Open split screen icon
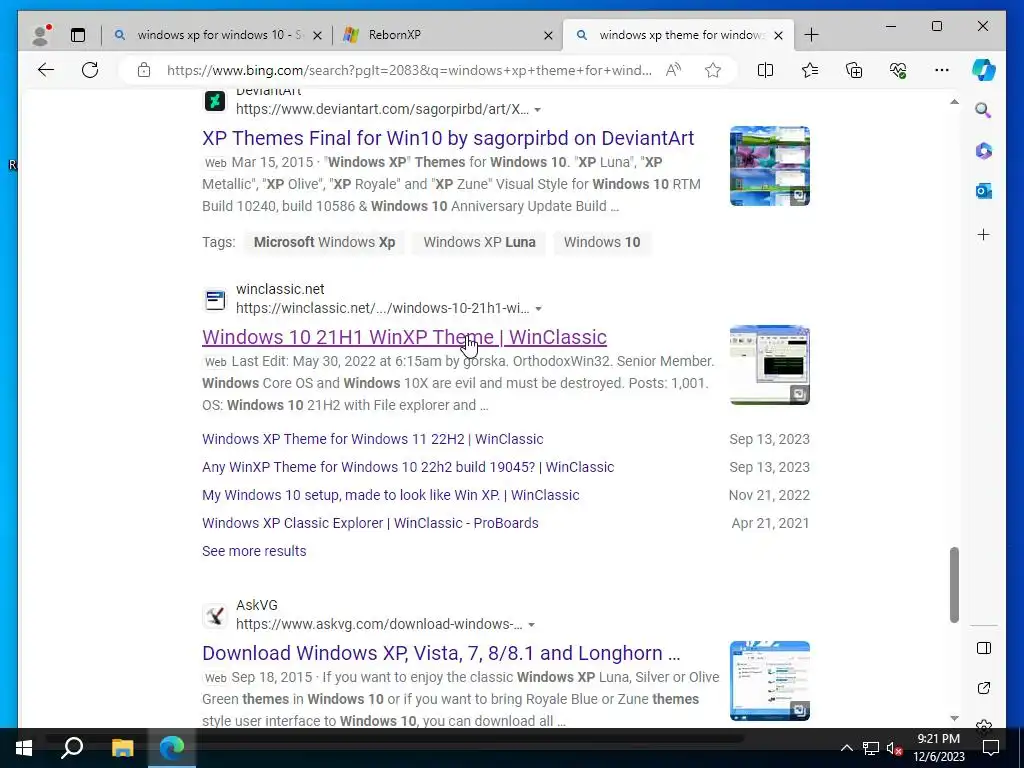The width and height of the screenshot is (1024, 768). coord(765,70)
